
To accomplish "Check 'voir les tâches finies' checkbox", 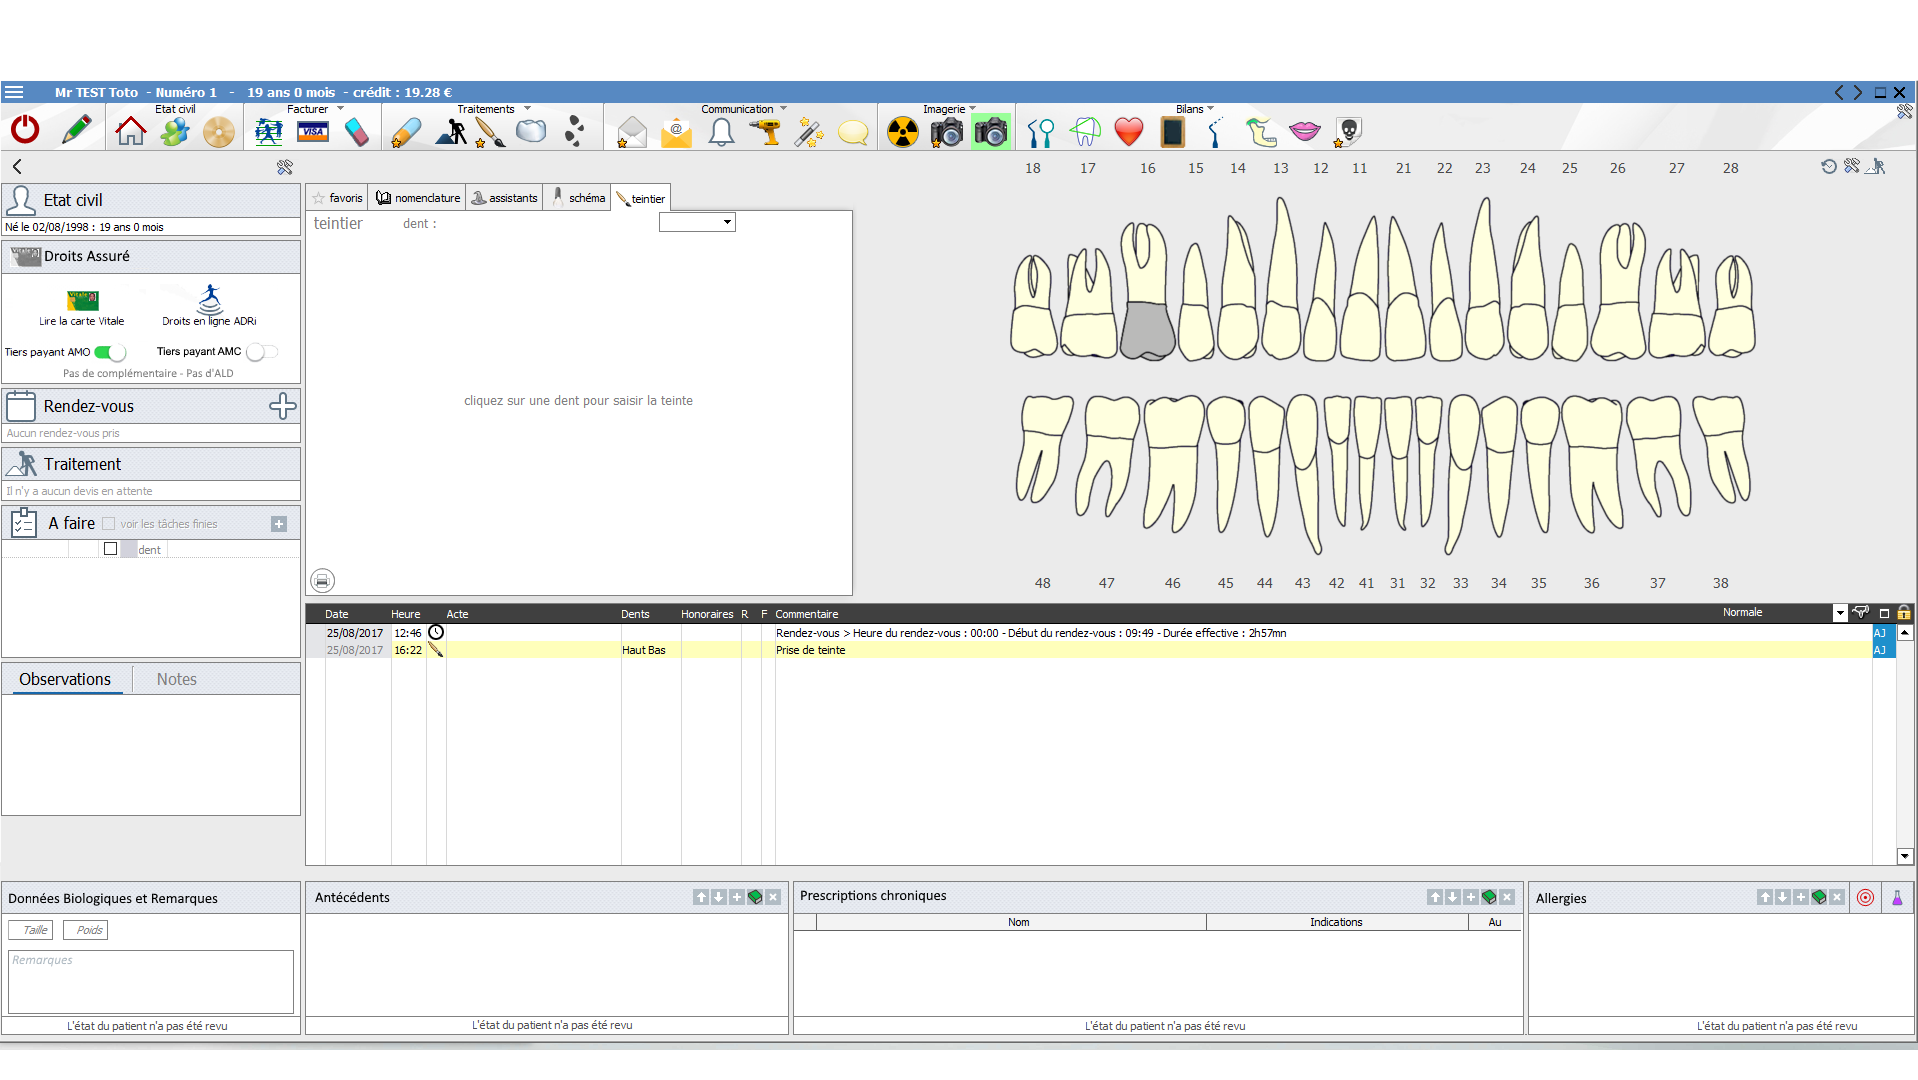I will [109, 524].
